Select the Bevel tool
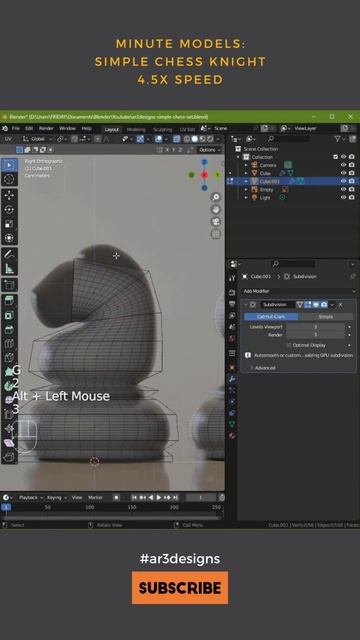 pyautogui.click(x=9, y=330)
